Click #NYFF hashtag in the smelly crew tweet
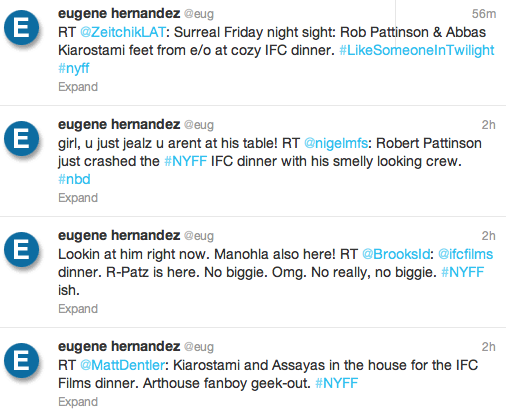Viewport: 506px width, 415px height. (186, 161)
